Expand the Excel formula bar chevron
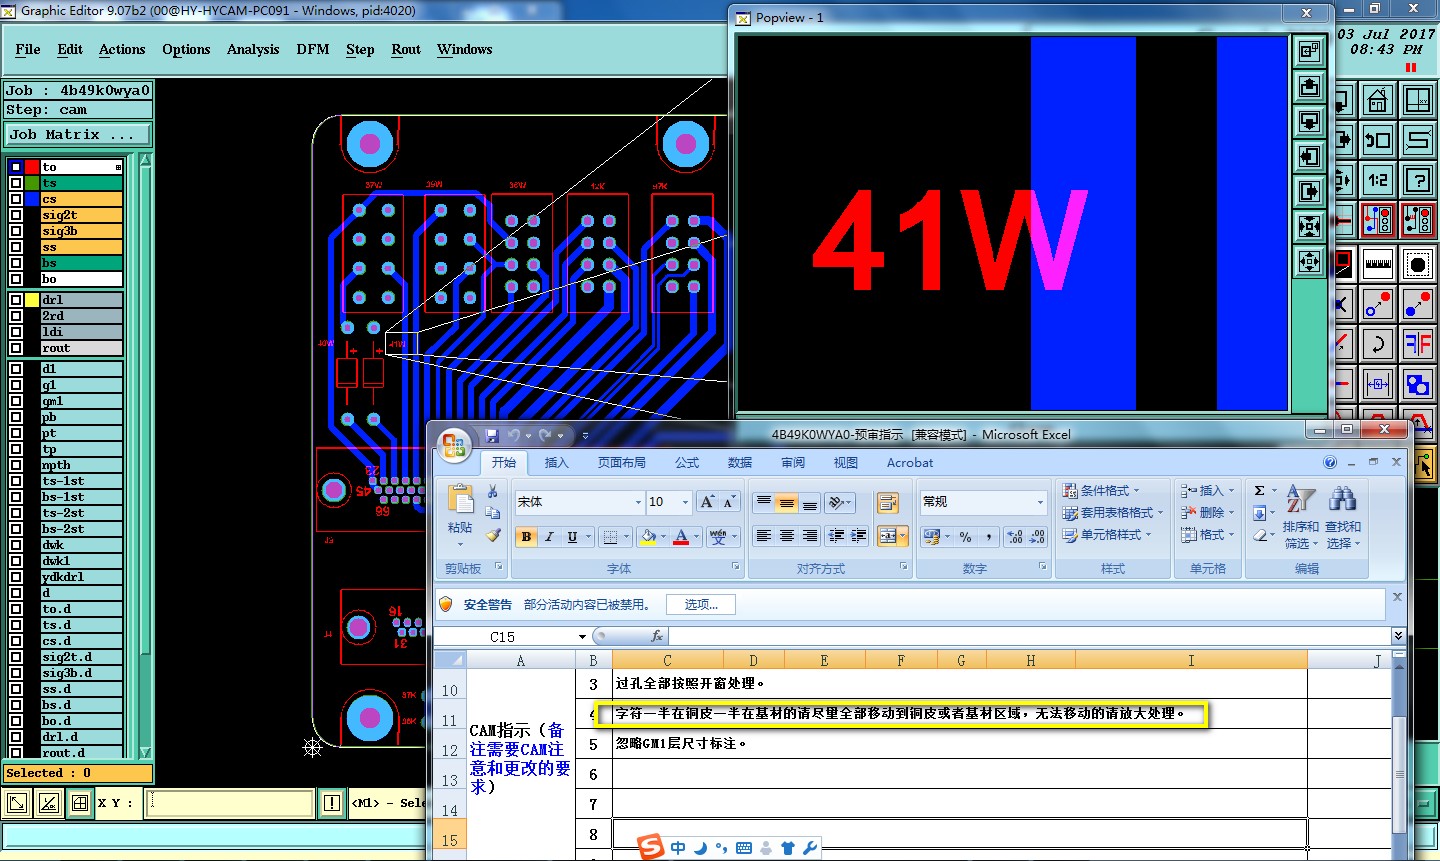 pyautogui.click(x=1397, y=636)
